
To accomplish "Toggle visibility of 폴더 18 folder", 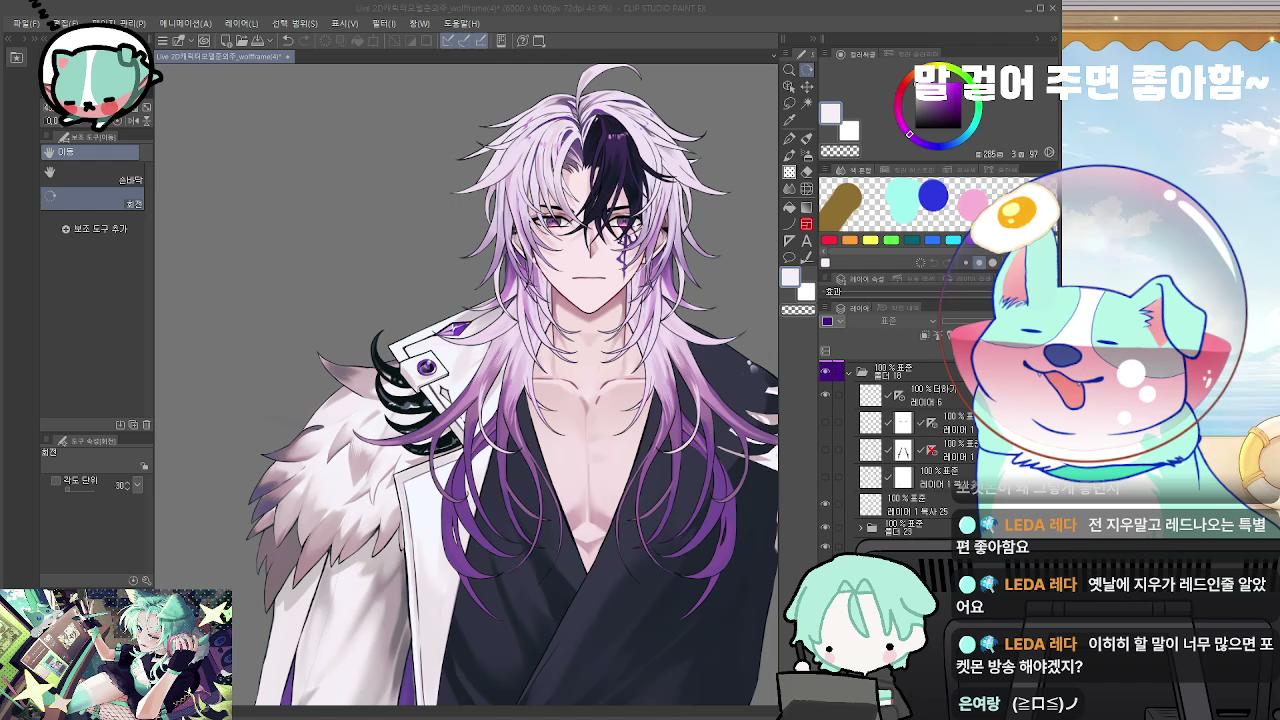I will [x=826, y=371].
